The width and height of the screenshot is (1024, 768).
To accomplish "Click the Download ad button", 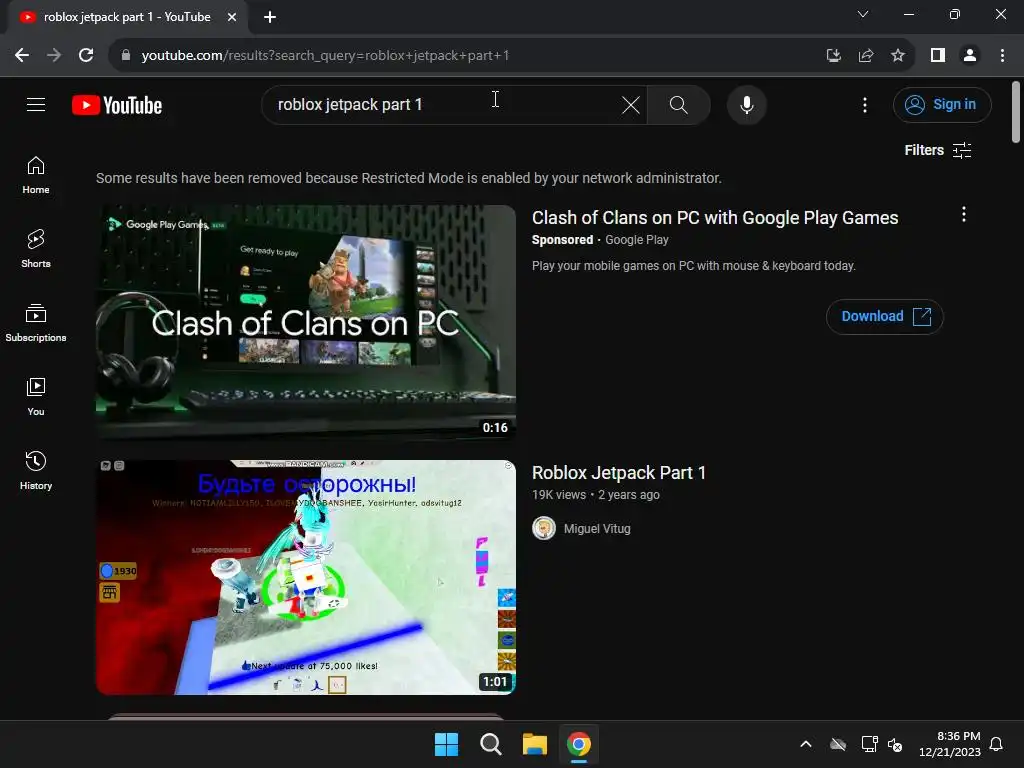I will tap(885, 317).
